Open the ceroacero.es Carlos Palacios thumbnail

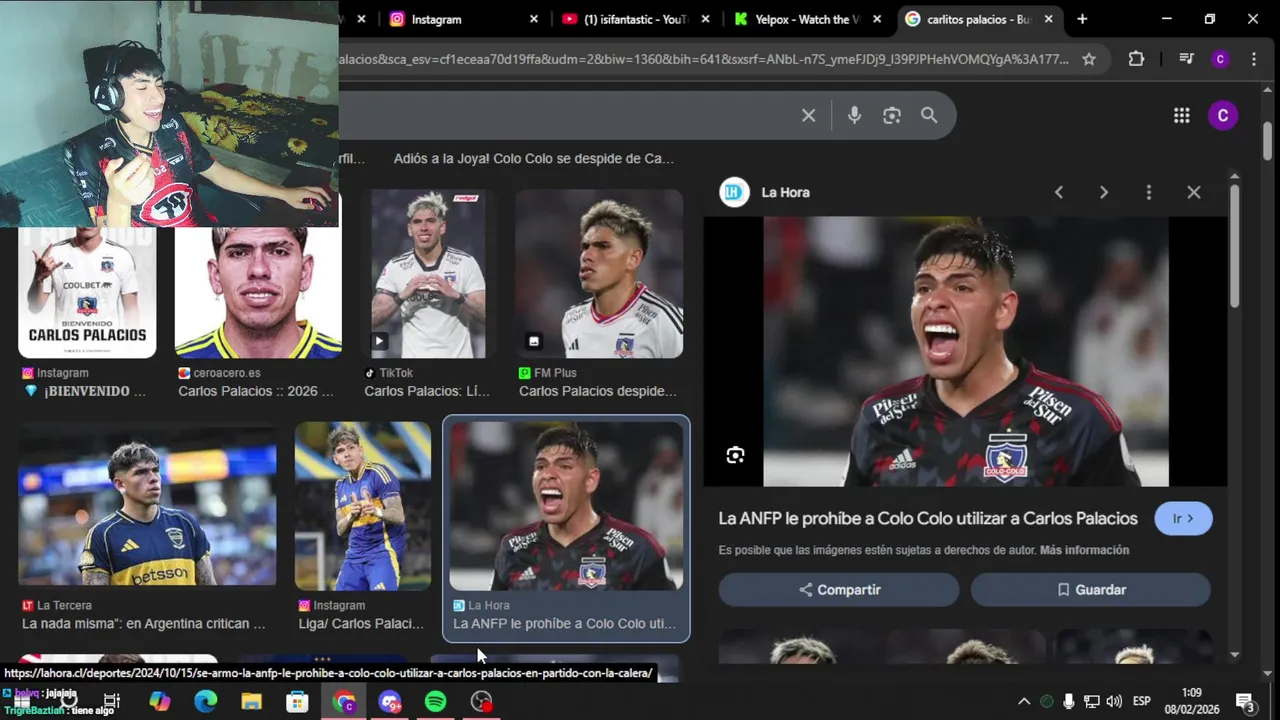tap(258, 292)
